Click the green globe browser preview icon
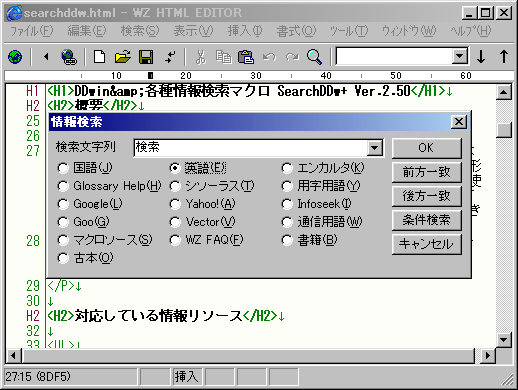 pyautogui.click(x=15, y=57)
